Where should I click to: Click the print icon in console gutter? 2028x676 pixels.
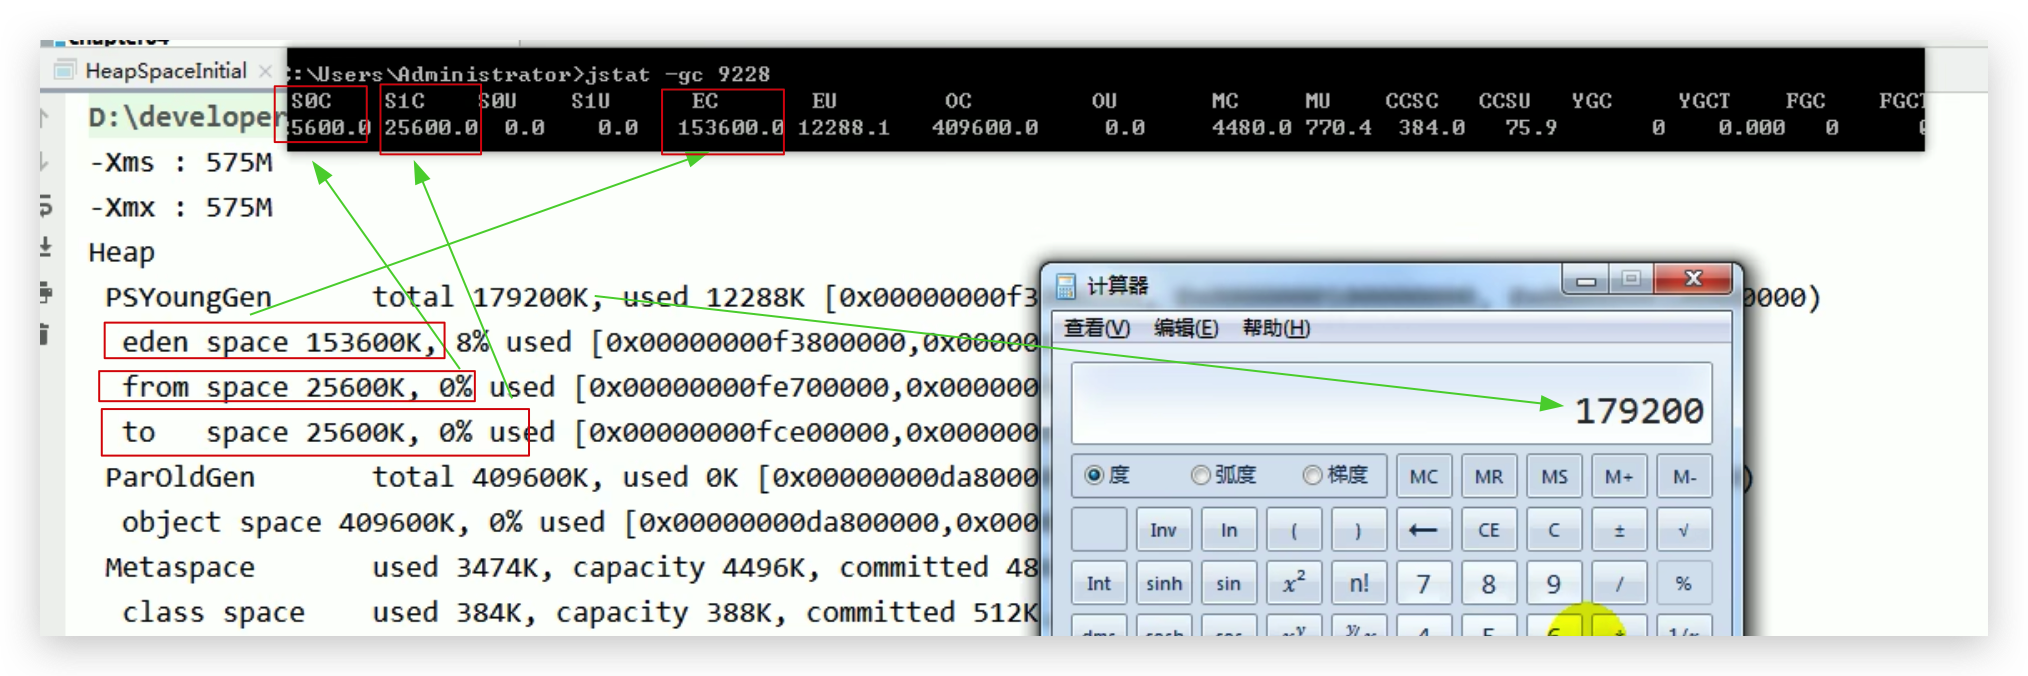pos(44,292)
